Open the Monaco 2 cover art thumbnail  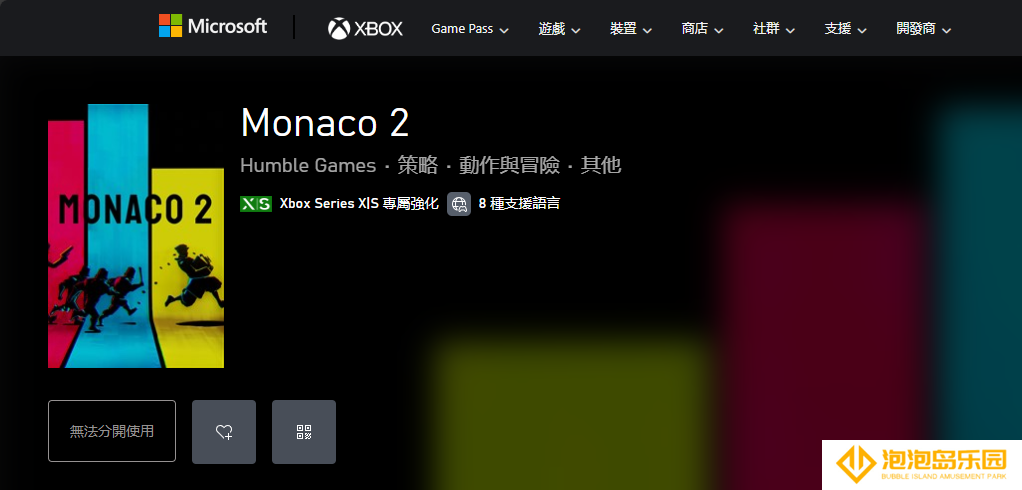(x=136, y=236)
